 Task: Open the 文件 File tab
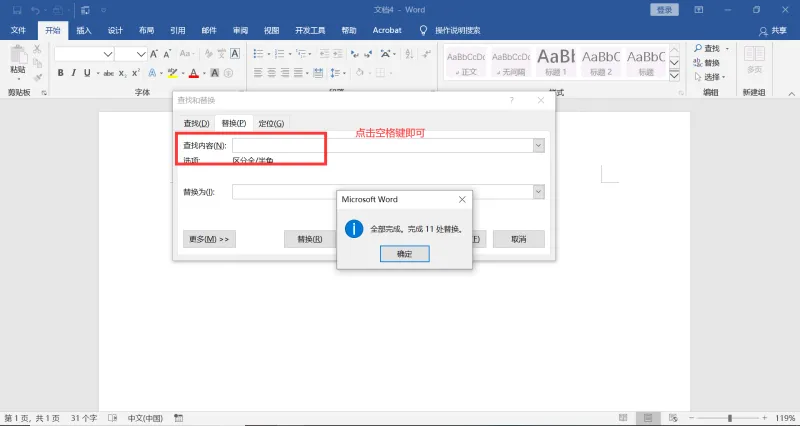[x=18, y=31]
